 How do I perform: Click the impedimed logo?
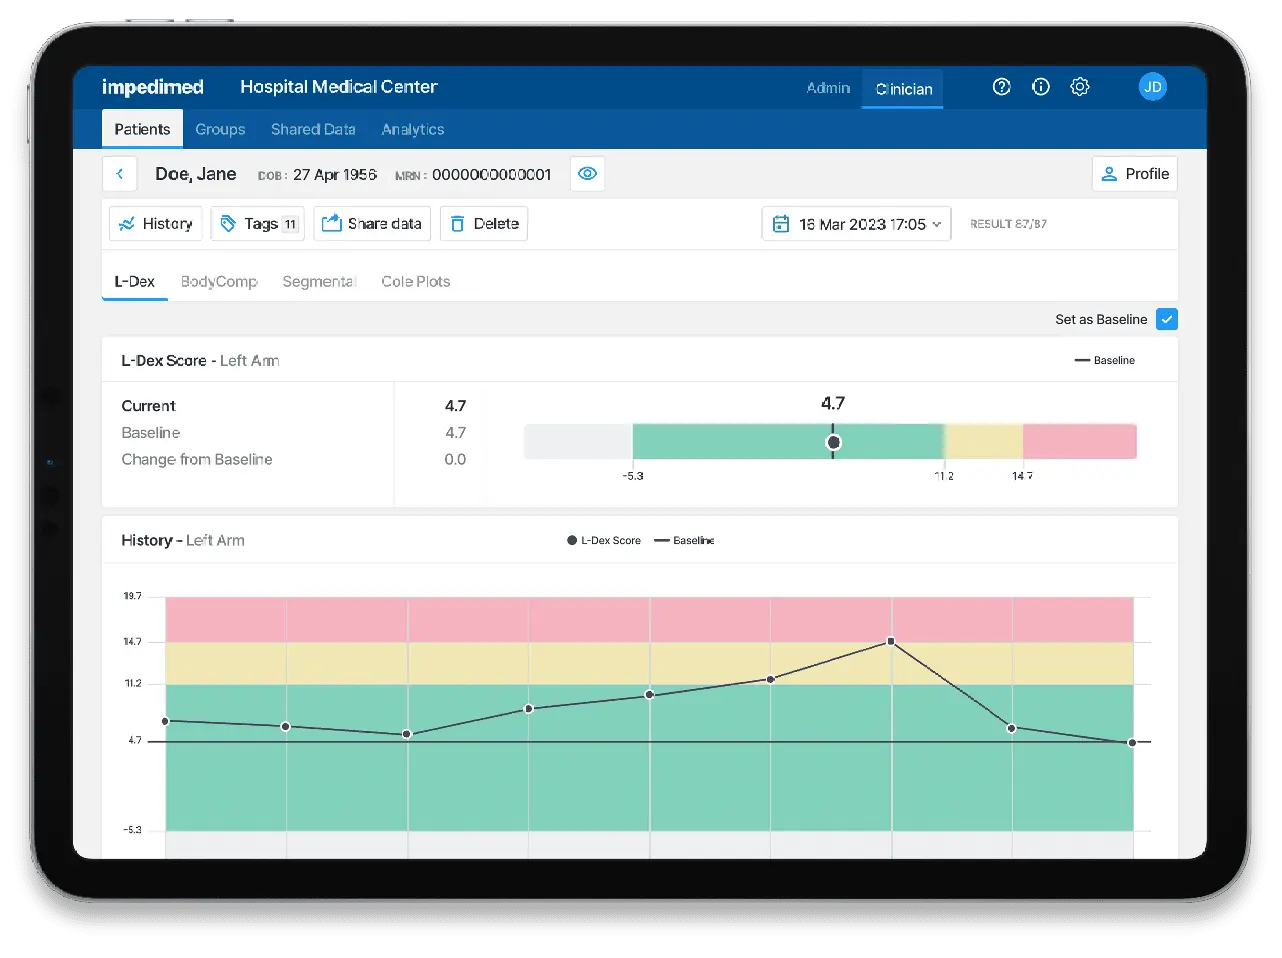pyautogui.click(x=152, y=87)
